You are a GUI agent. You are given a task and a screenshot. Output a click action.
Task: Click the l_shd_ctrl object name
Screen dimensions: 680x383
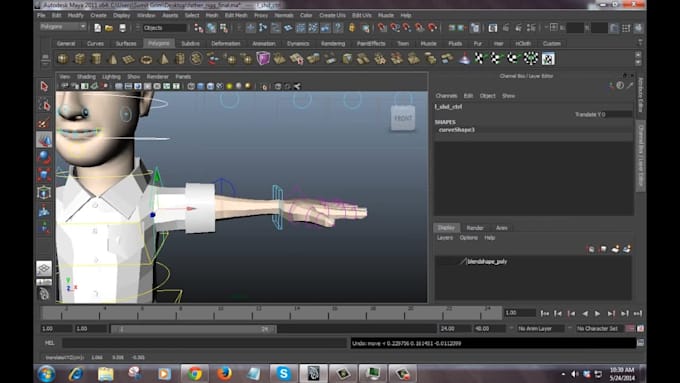pos(448,107)
